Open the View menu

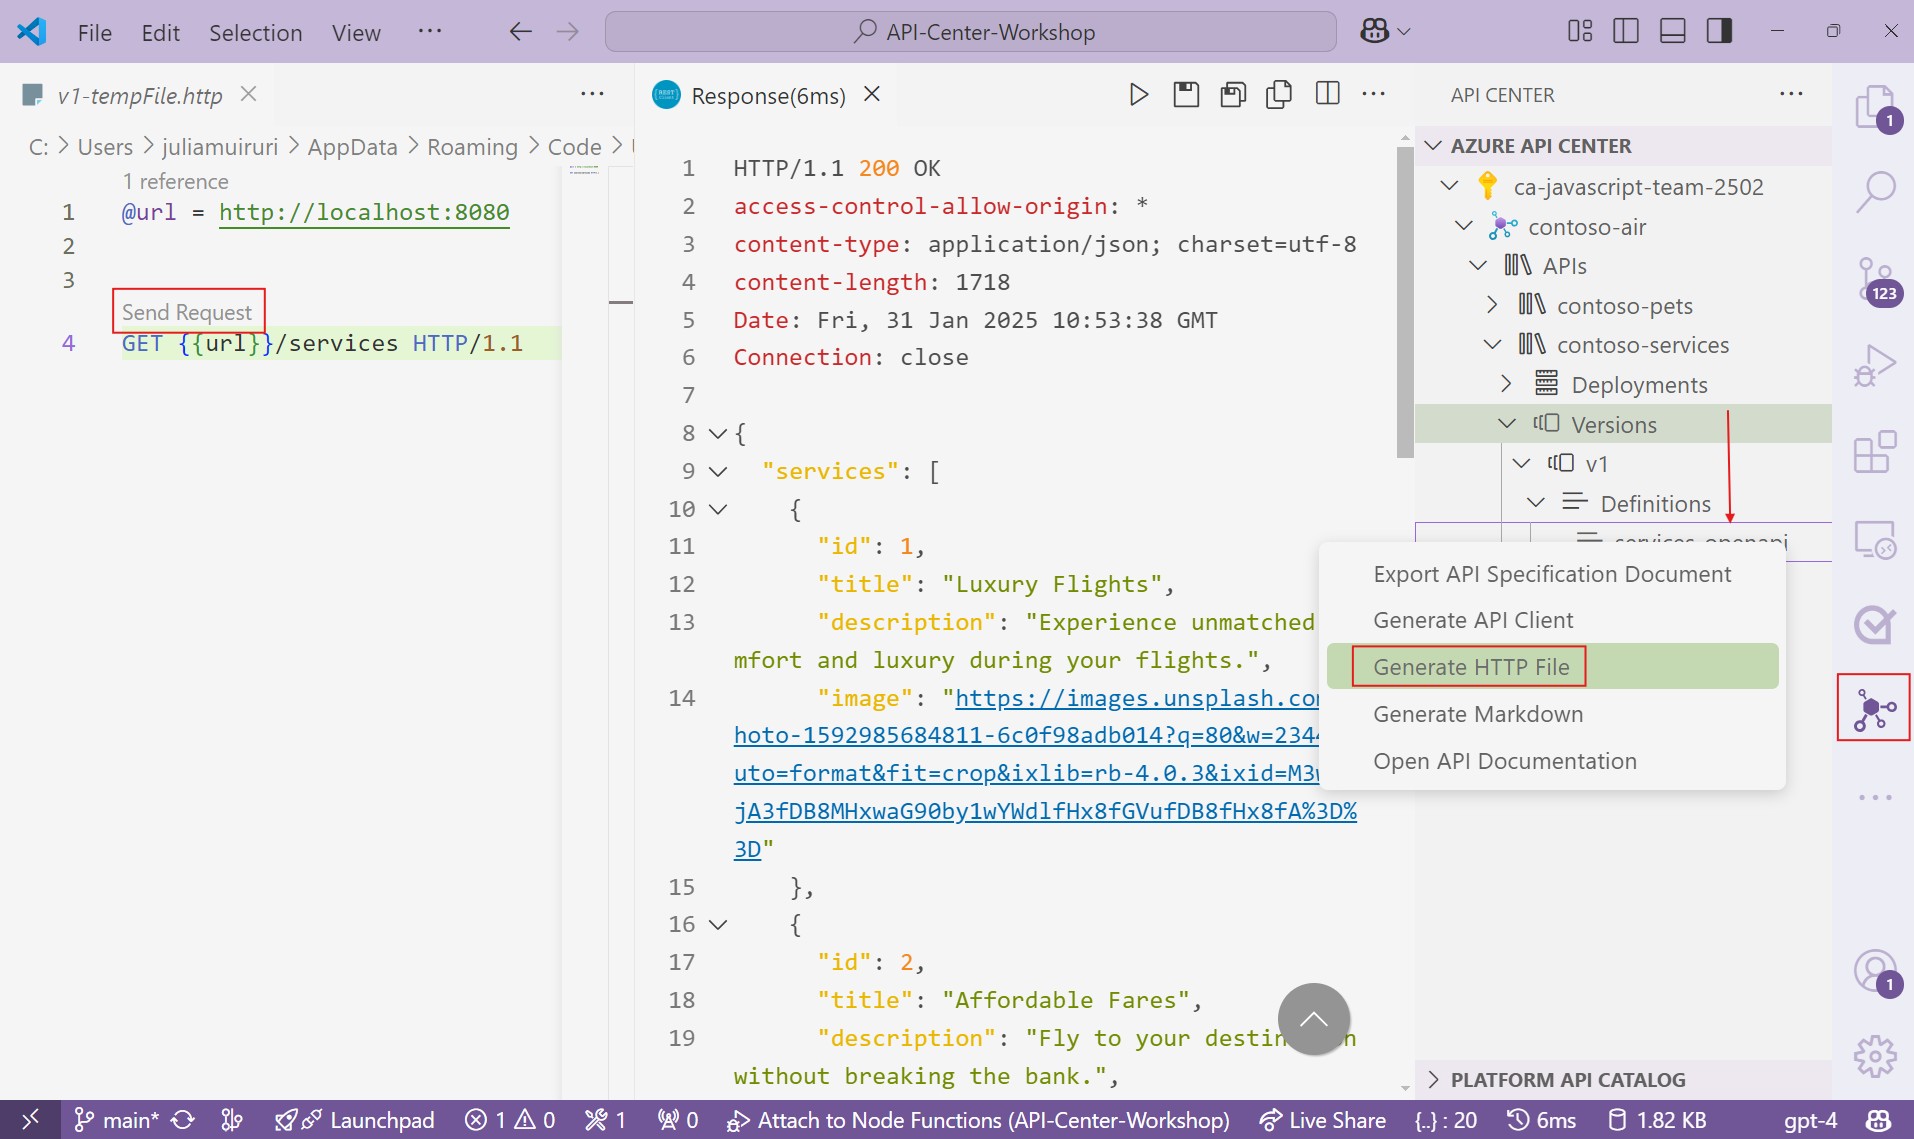click(356, 32)
